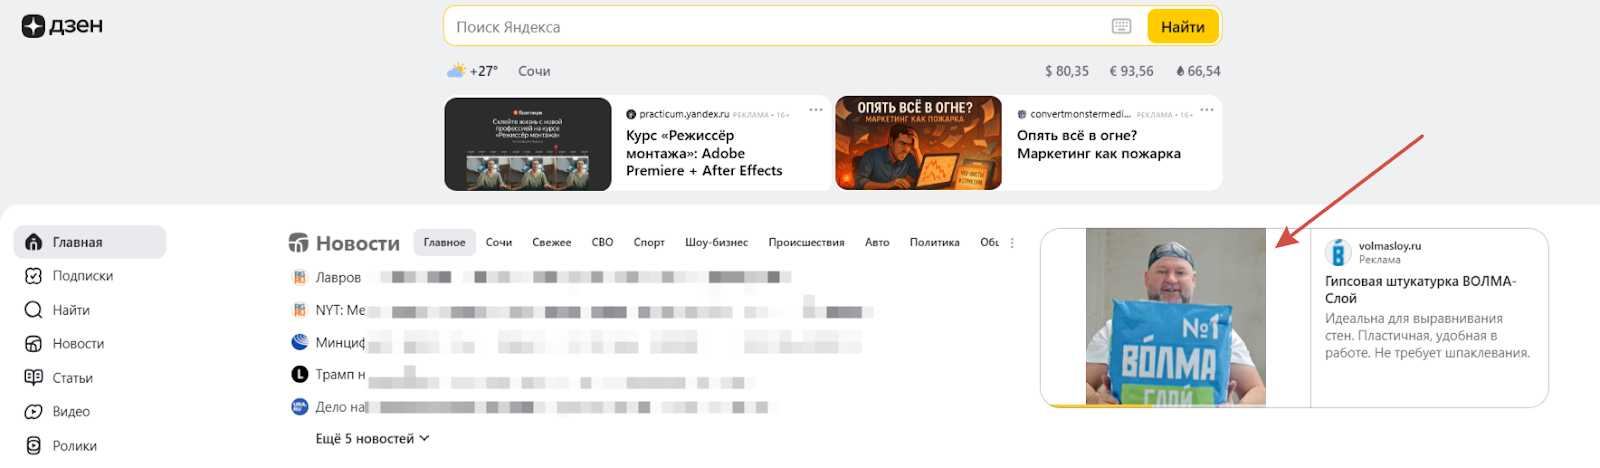Select the Шоу-бизнес news tab
This screenshot has width=1600, height=468.
click(716, 243)
